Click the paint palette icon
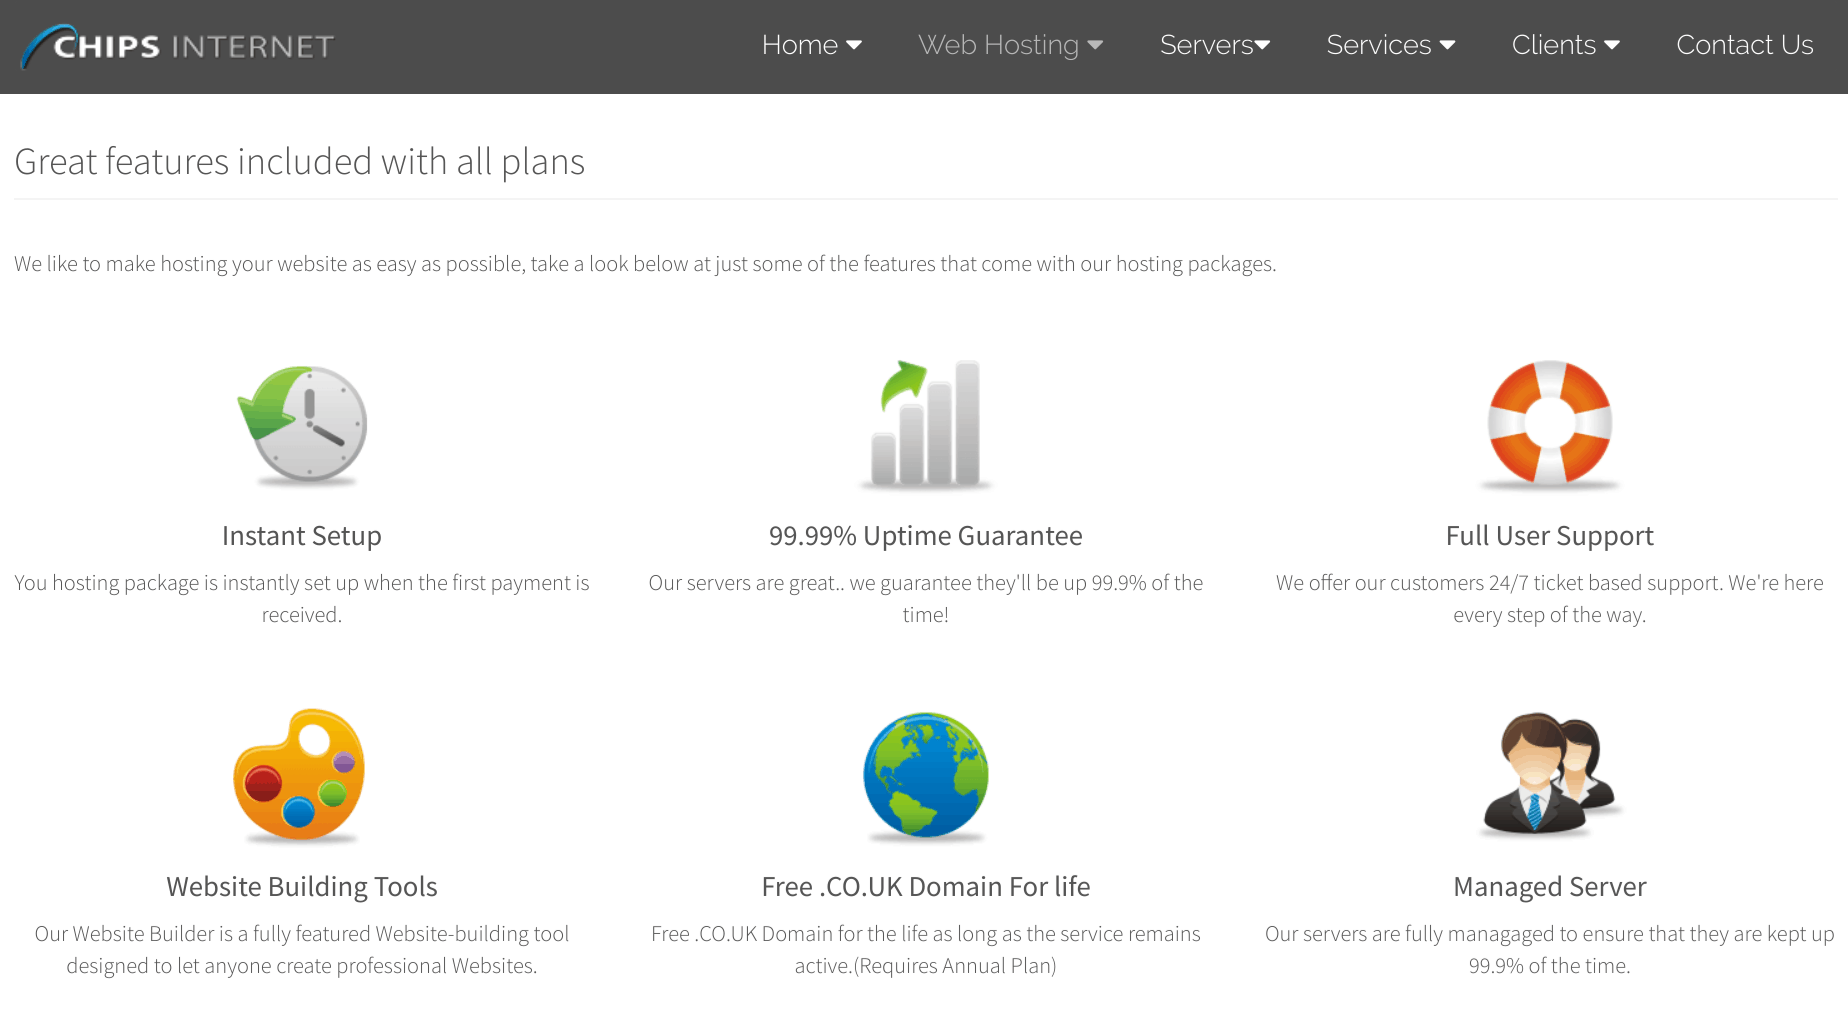The height and width of the screenshot is (1009, 1848). tap(300, 775)
